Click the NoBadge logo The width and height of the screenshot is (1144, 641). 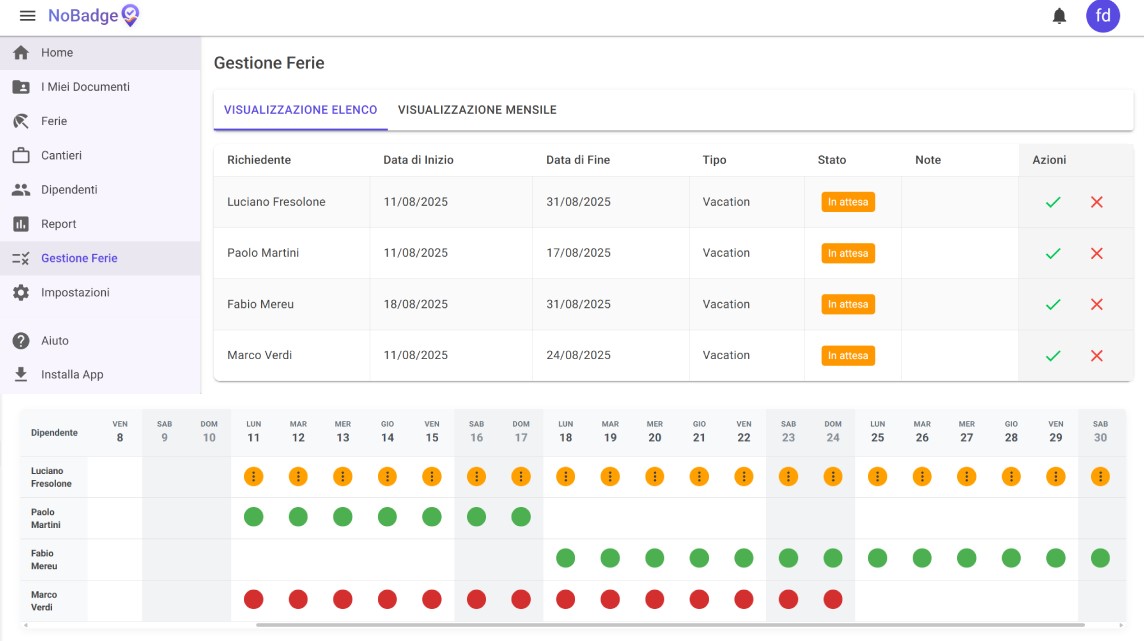coord(94,16)
